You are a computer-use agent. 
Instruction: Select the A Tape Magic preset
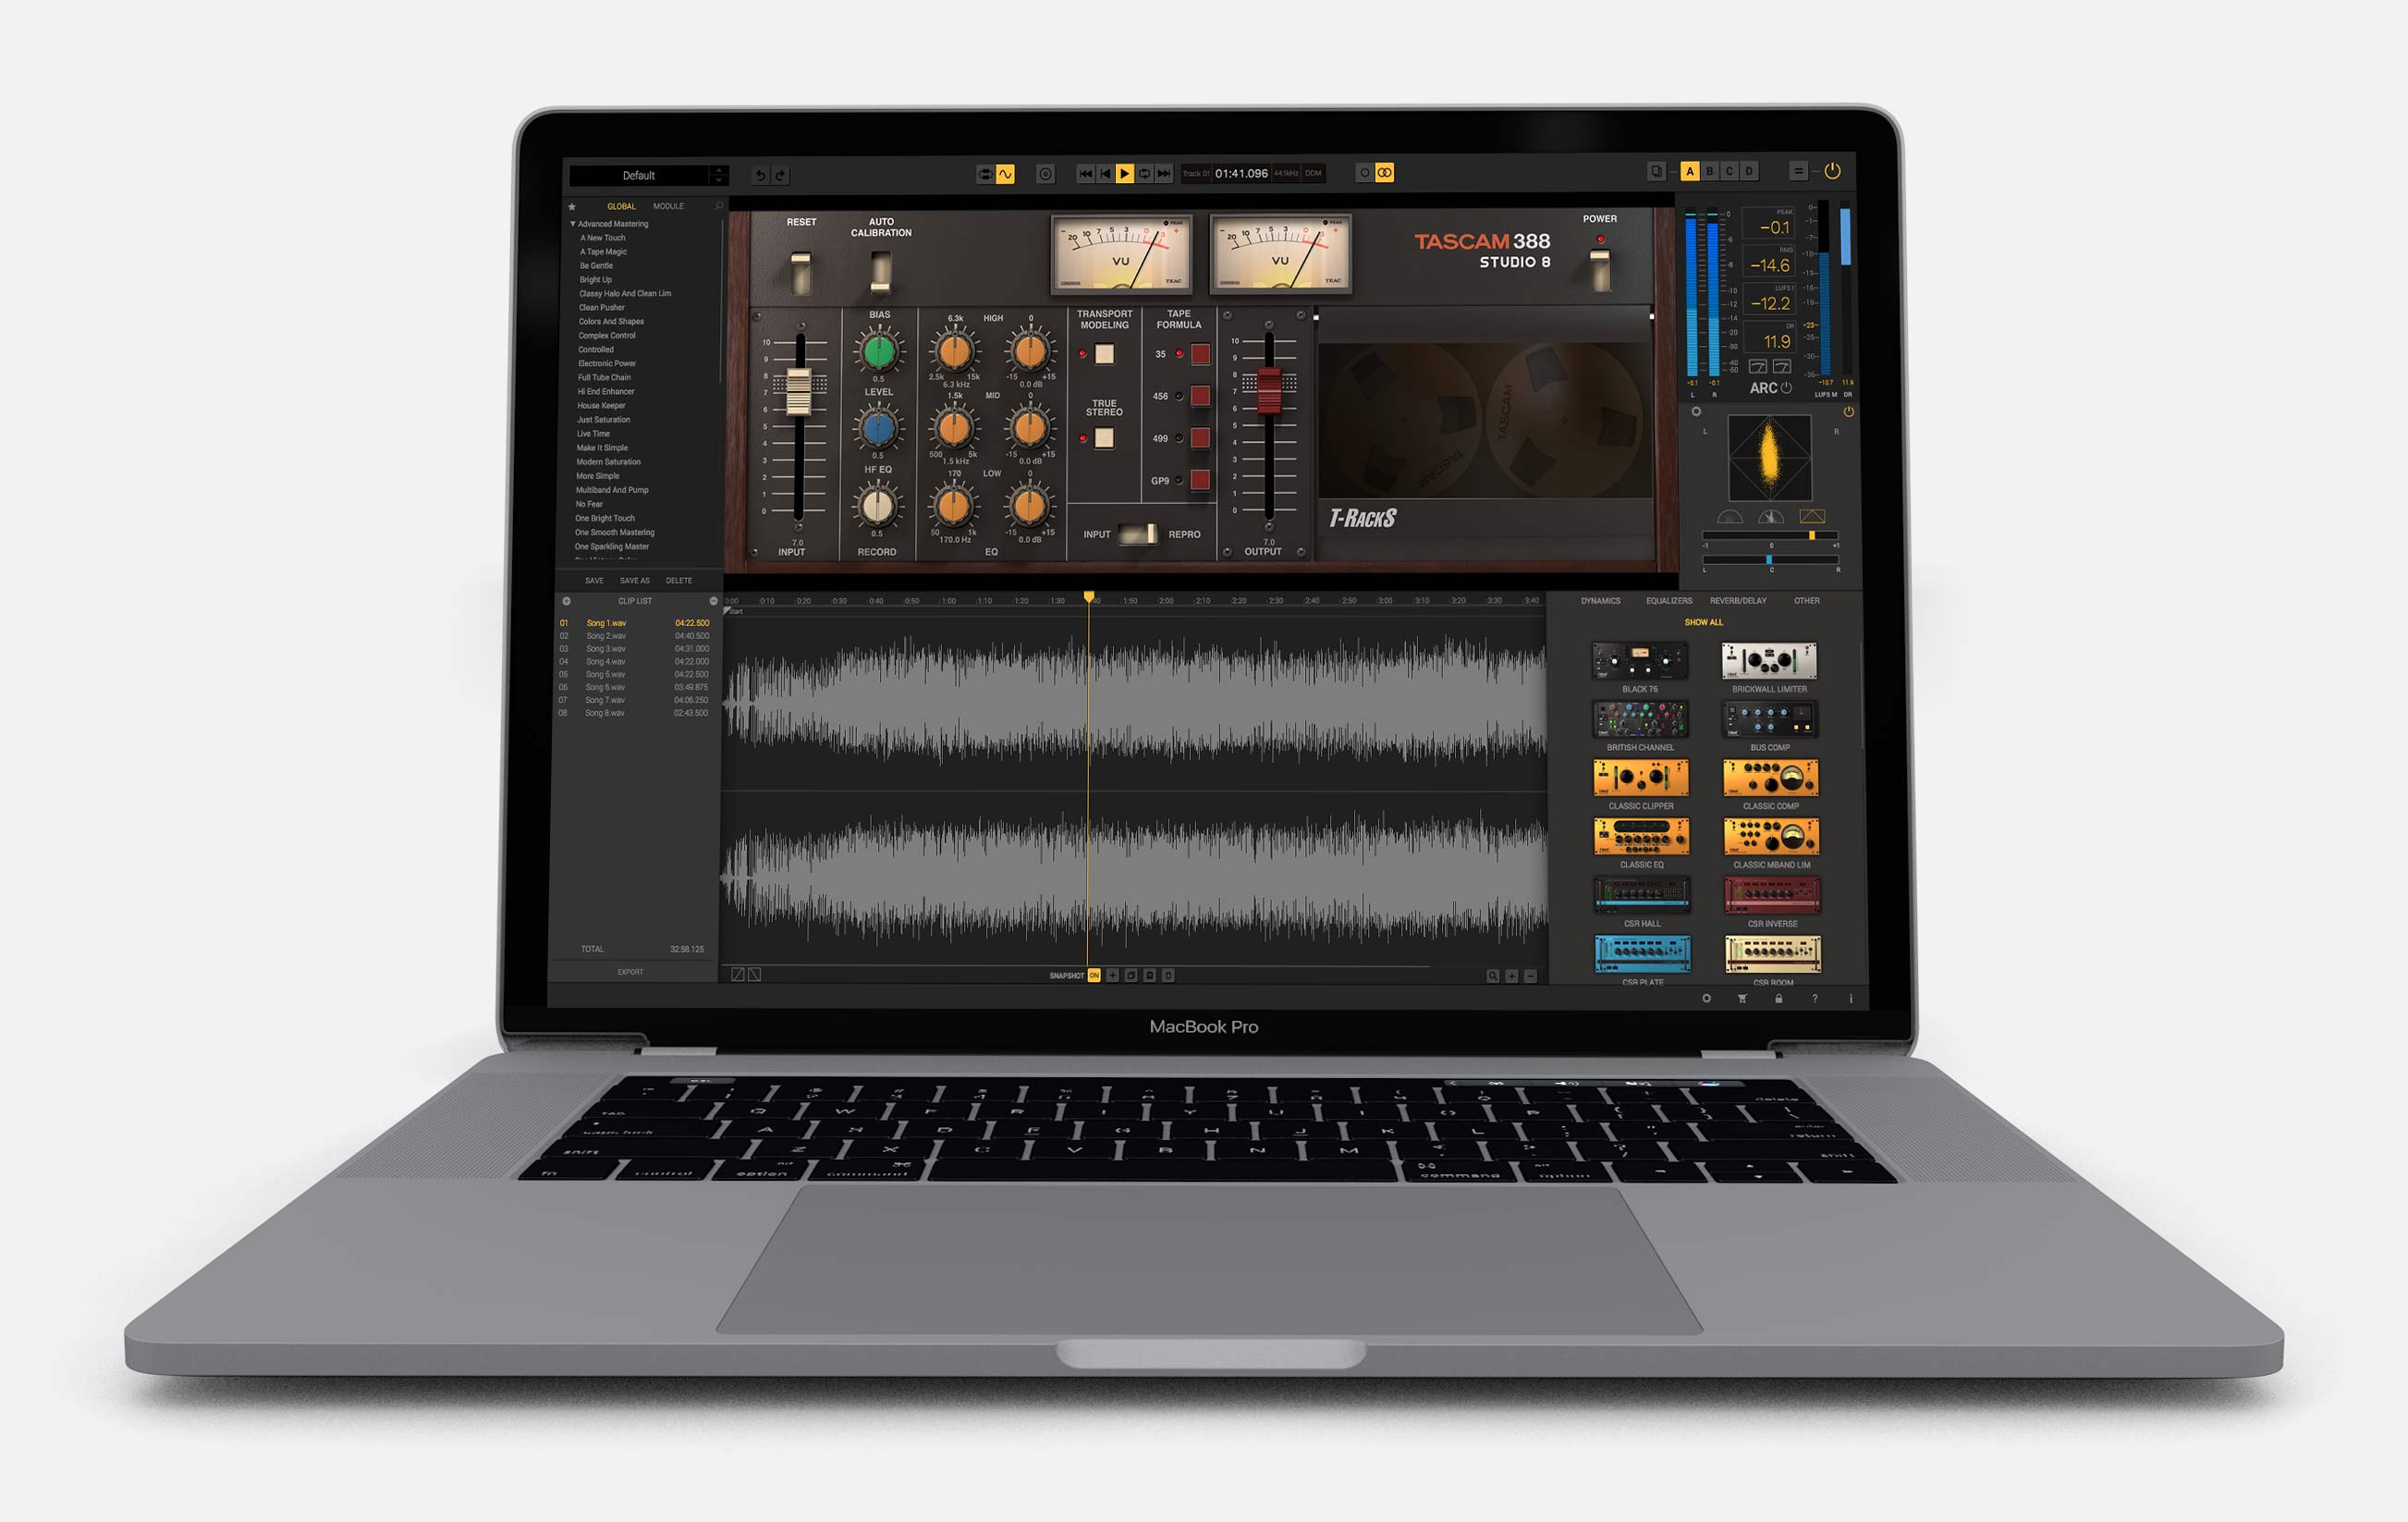[x=603, y=252]
